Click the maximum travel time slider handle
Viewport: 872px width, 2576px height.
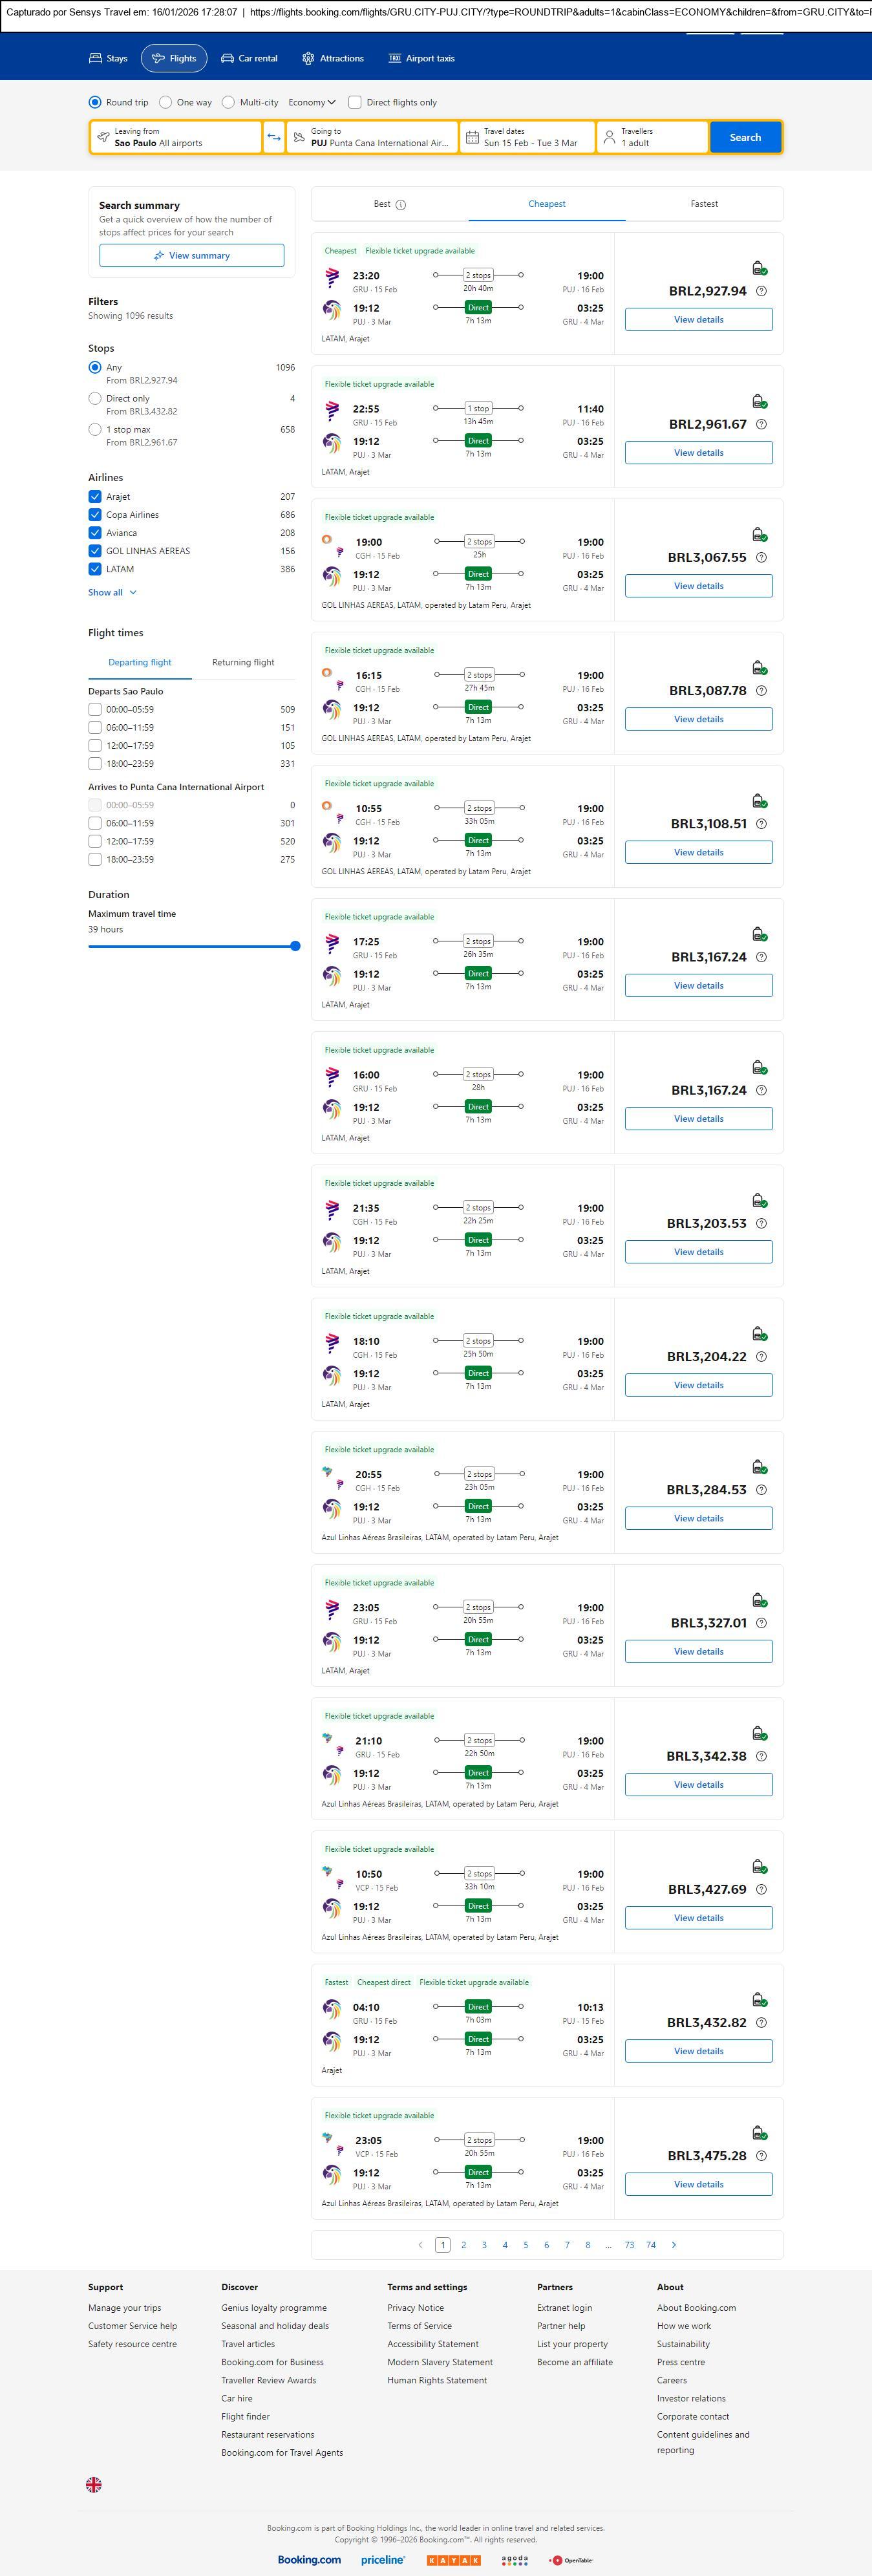coord(295,946)
